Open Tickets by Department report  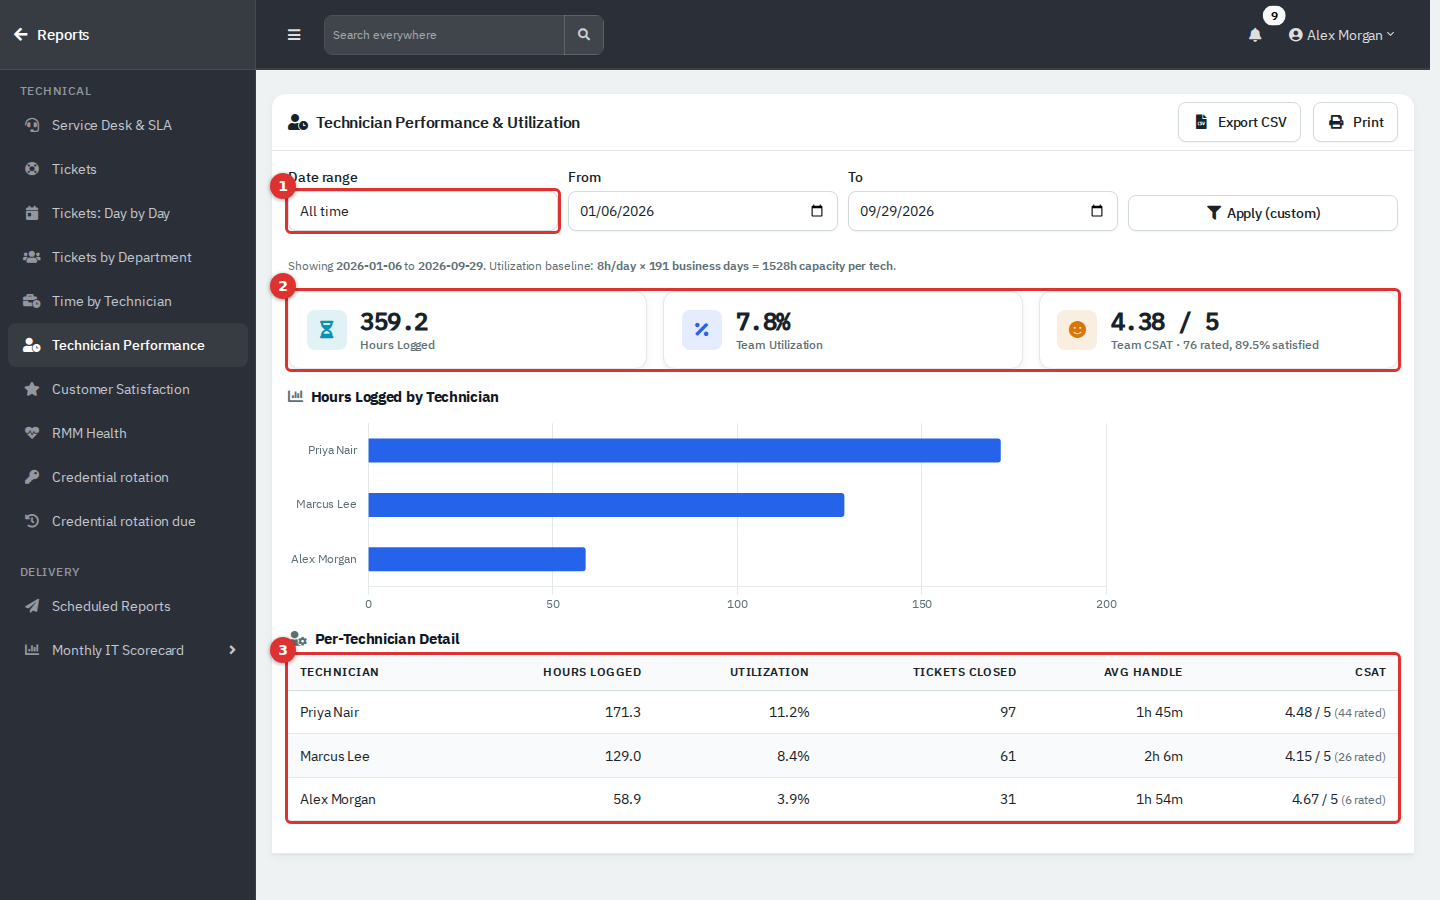point(128,257)
